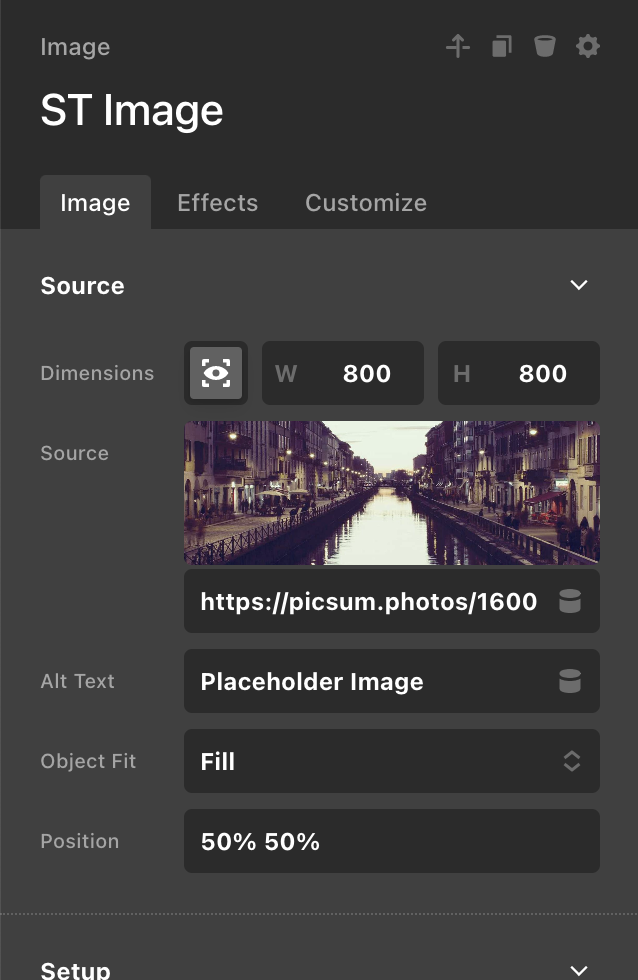Viewport: 638px width, 980px height.
Task: Click the canal source image thumbnail
Action: point(391,492)
